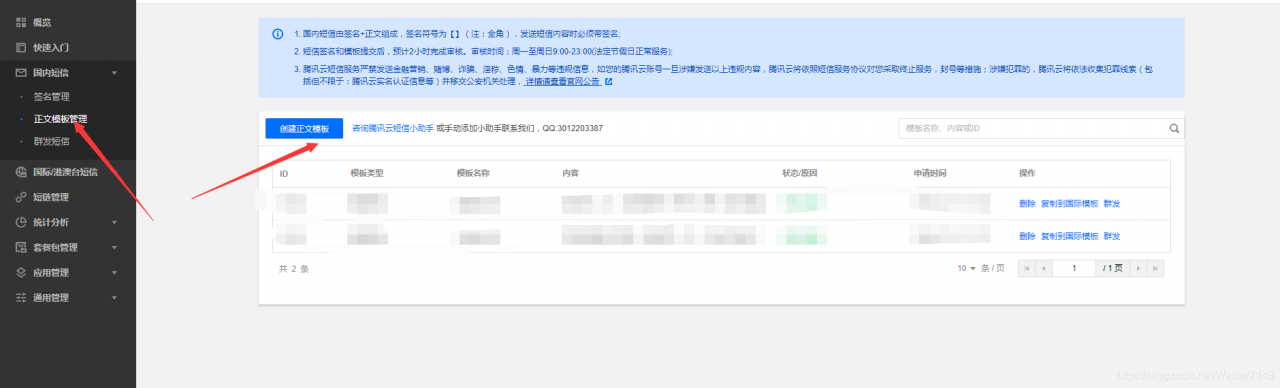
Task: Click the 快速入门 sidebar icon
Action: tap(21, 47)
